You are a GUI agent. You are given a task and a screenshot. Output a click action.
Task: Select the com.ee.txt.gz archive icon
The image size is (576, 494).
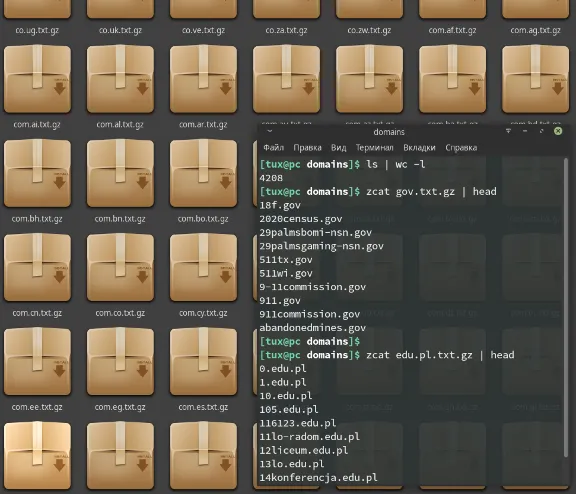click(x=37, y=361)
